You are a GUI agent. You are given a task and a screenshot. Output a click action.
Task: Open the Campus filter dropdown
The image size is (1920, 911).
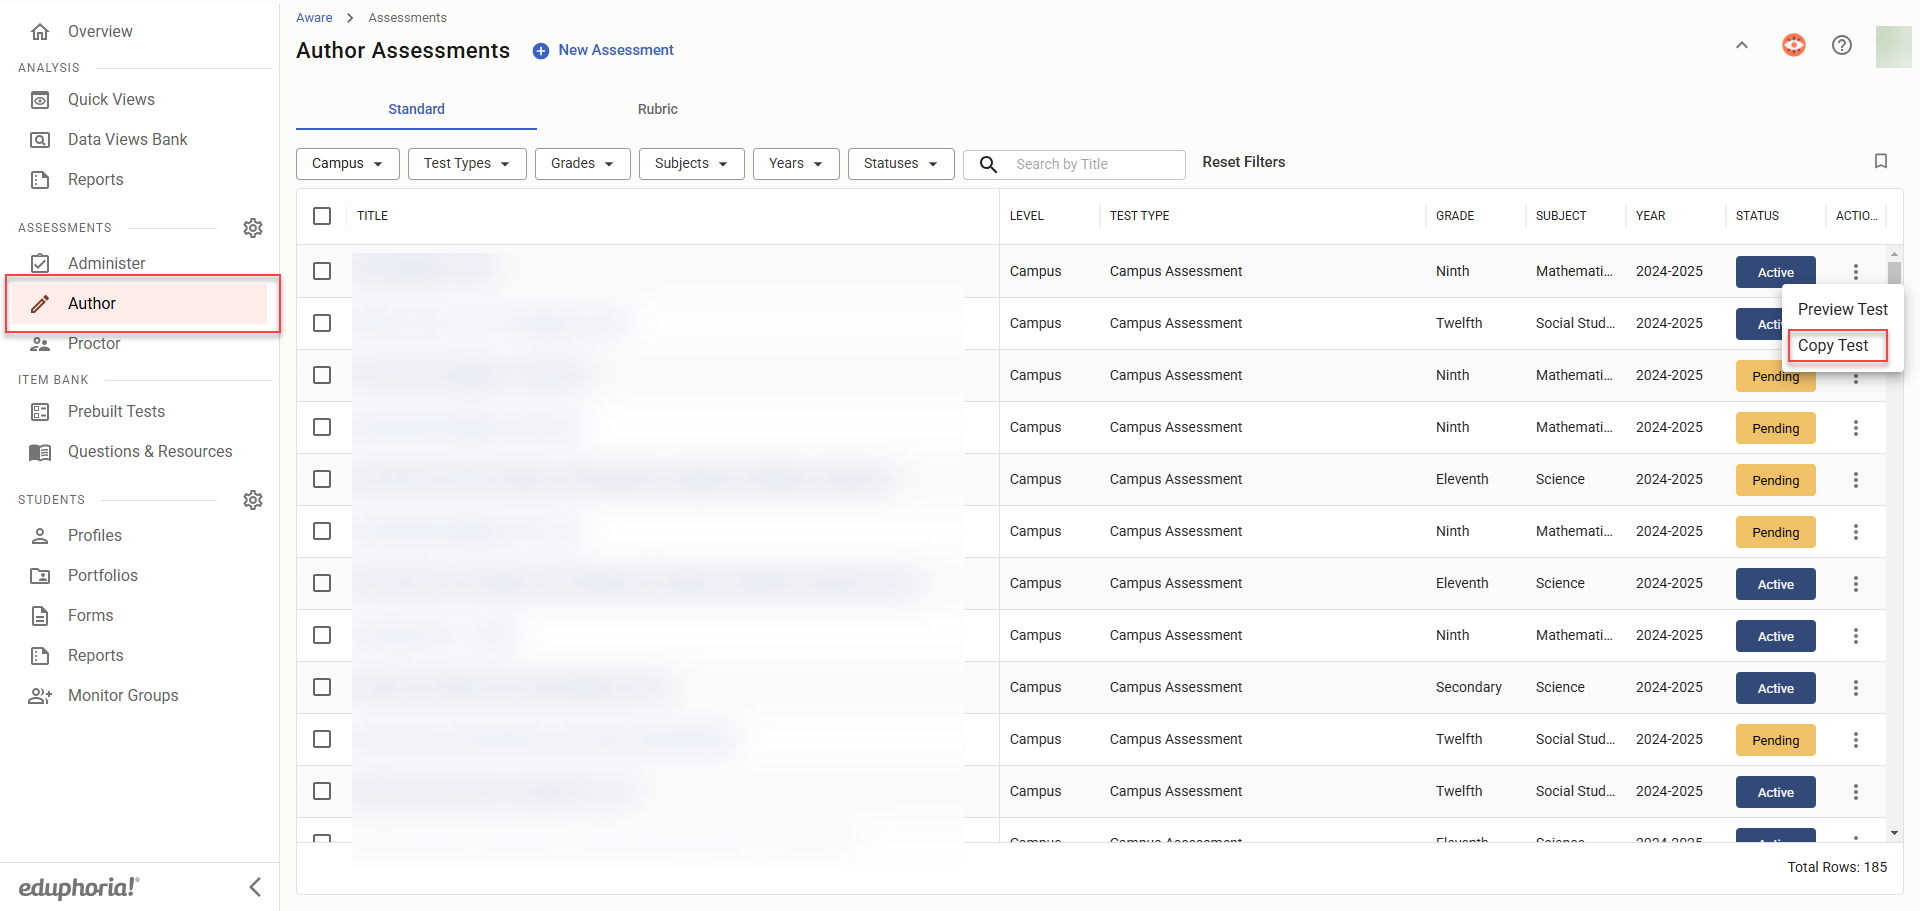click(x=347, y=164)
